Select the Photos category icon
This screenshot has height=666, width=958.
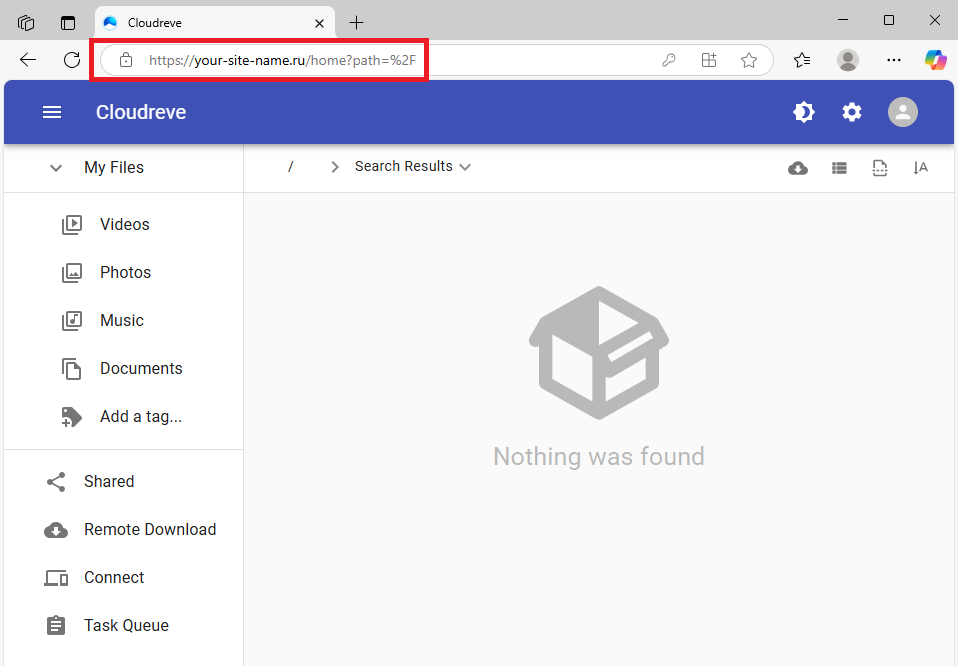click(71, 273)
